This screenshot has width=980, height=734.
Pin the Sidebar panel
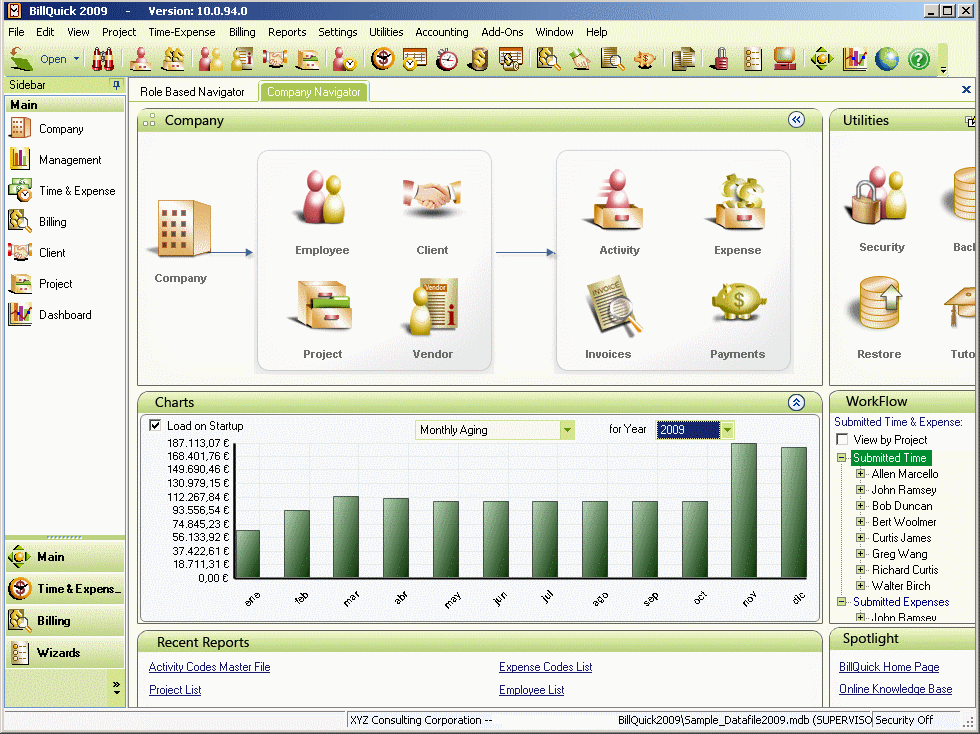116,84
